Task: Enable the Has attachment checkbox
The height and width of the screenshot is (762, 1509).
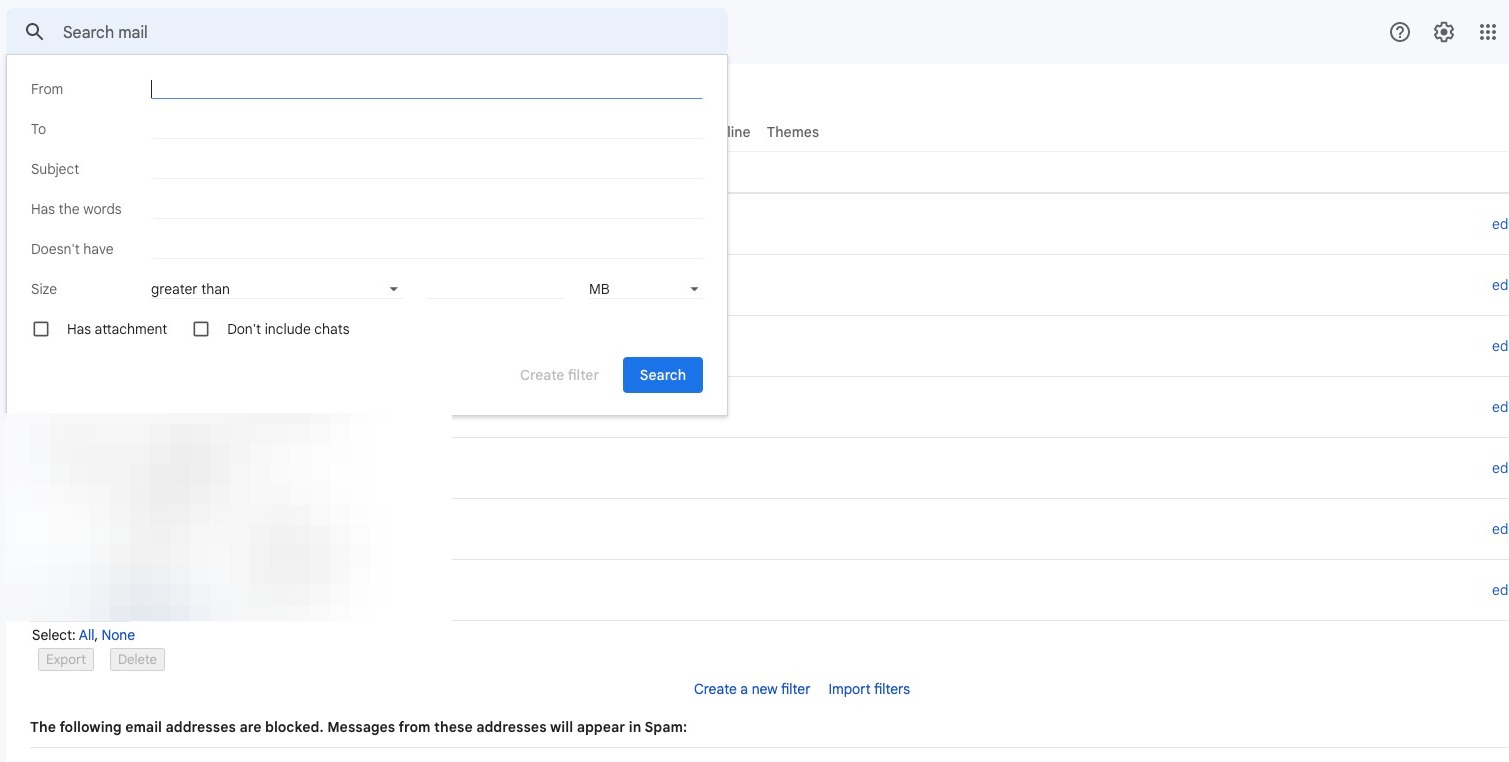Action: coord(41,329)
